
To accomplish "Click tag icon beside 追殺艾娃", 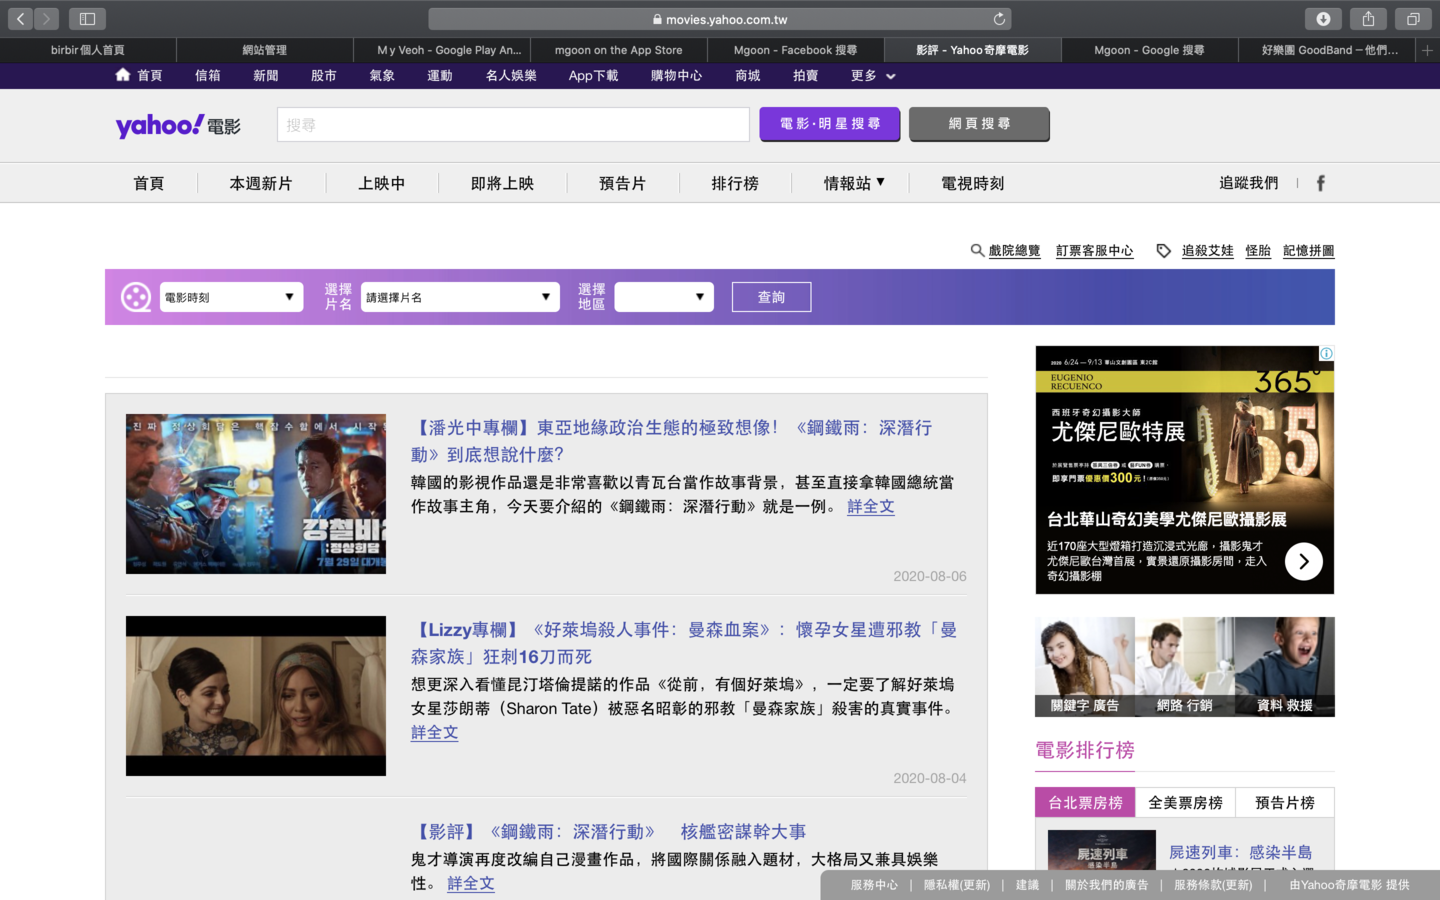I will [1163, 251].
